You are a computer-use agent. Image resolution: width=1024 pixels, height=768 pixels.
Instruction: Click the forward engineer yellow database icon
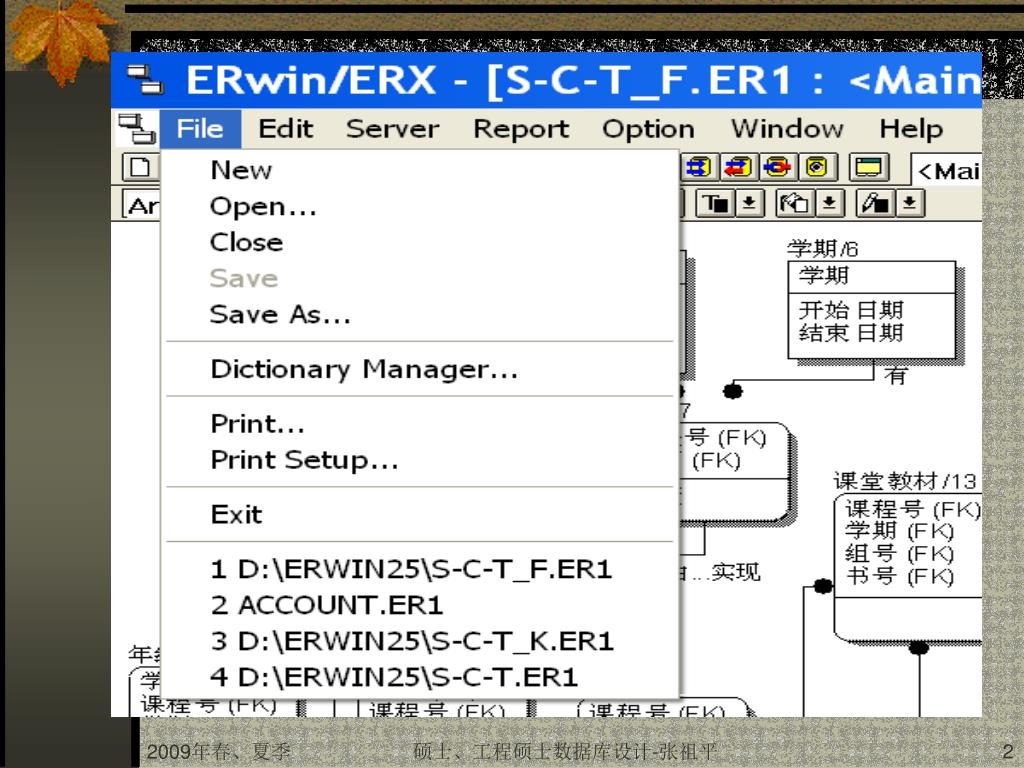pyautogui.click(x=698, y=168)
